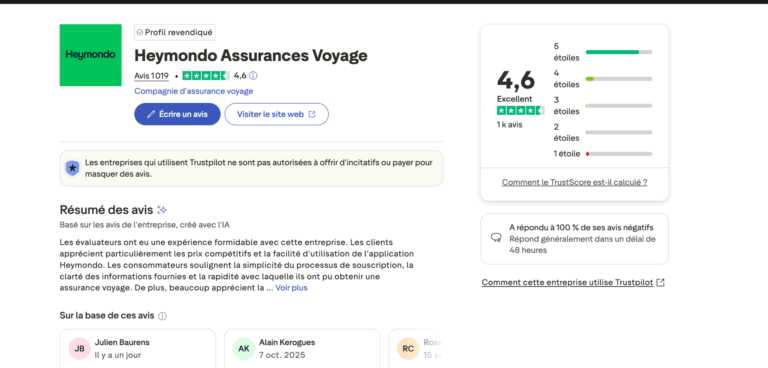
Task: Click the AK avatar
Action: click(x=244, y=348)
